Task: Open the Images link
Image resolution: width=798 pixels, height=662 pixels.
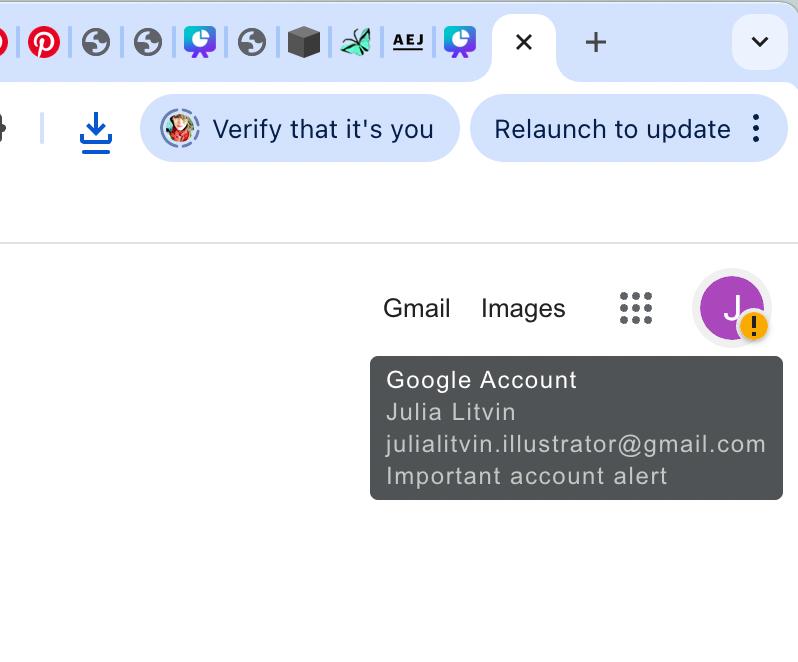Action: click(x=523, y=309)
